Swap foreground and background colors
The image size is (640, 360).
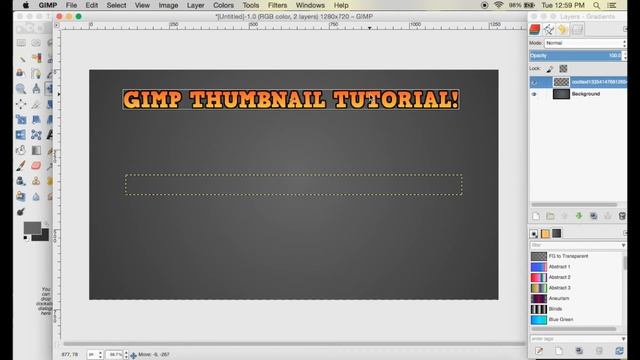[x=47, y=223]
